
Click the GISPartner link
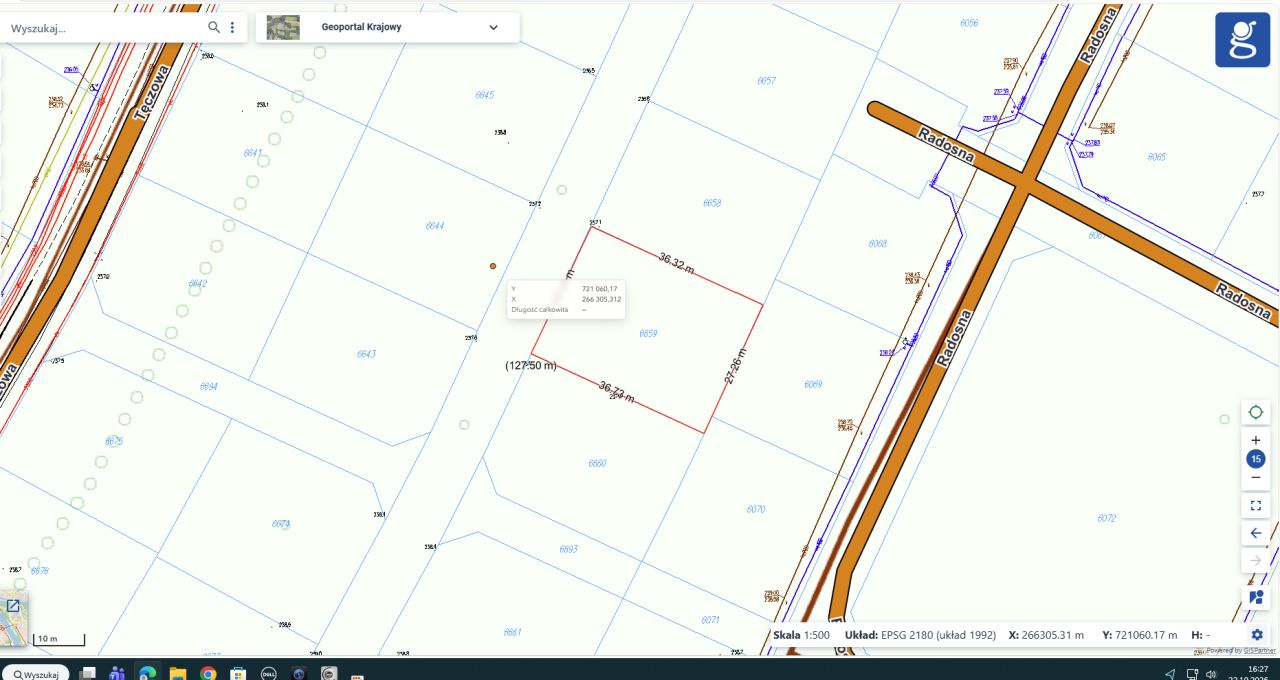1259,651
